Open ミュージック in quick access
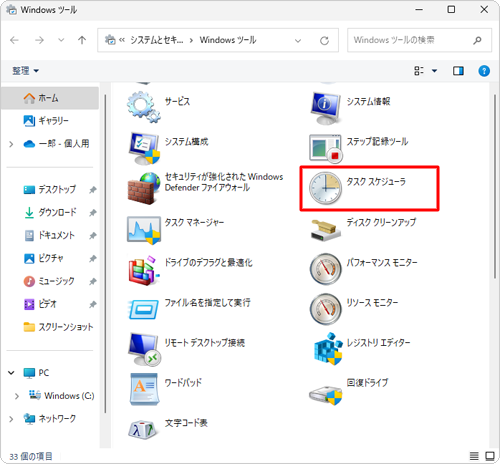 click(x=50, y=281)
